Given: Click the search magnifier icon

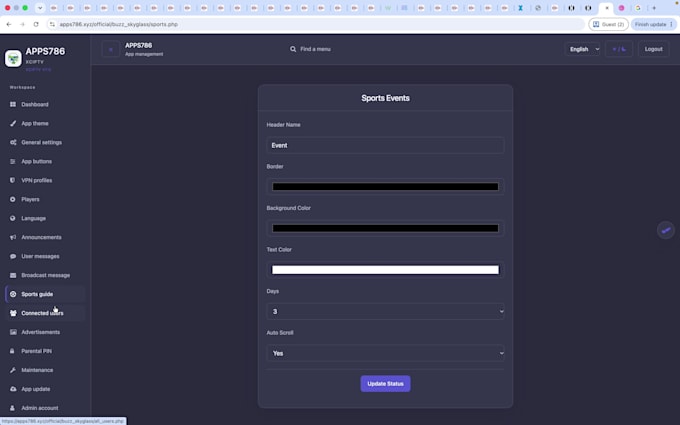Looking at the screenshot, I should [x=293, y=49].
